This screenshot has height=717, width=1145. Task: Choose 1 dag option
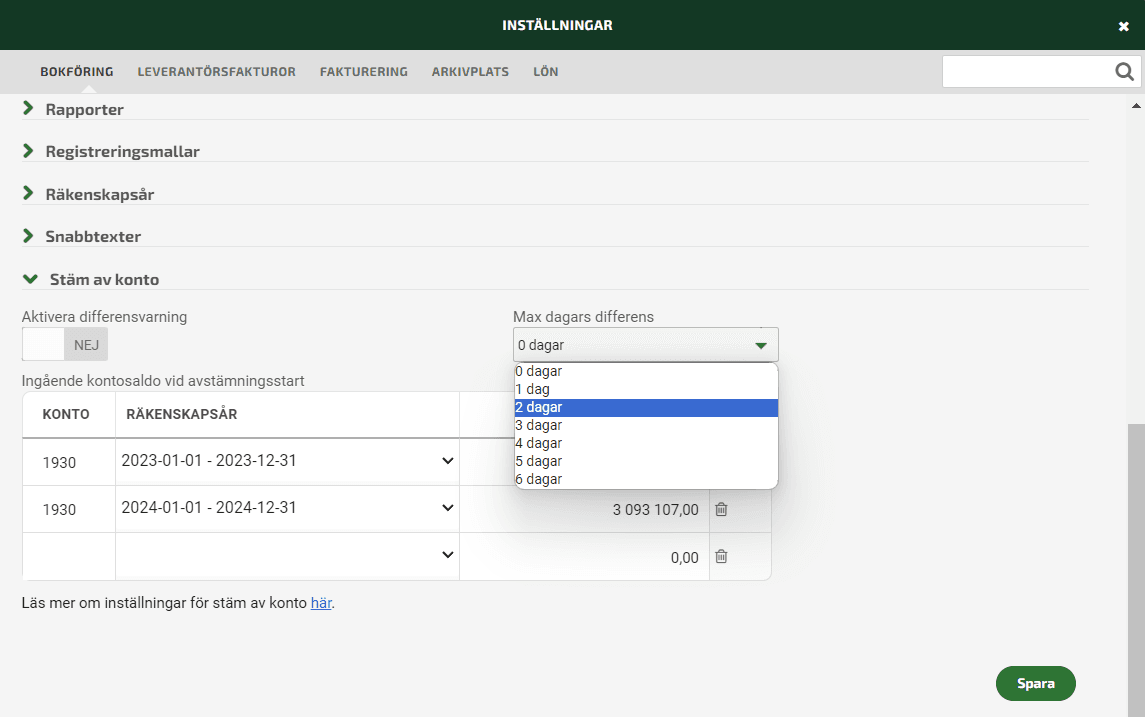click(646, 389)
